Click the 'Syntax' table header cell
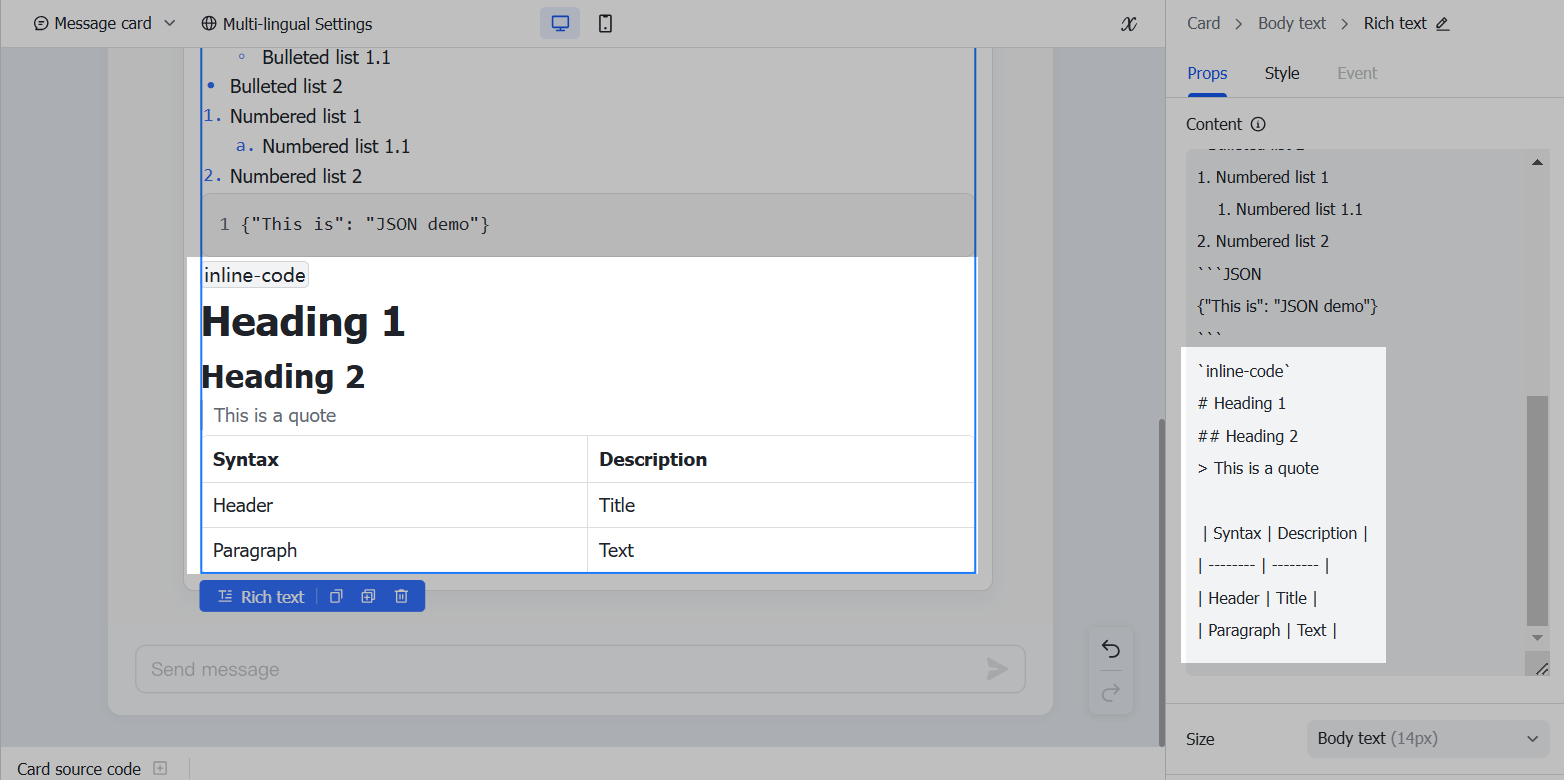The height and width of the screenshot is (780, 1564). [394, 460]
